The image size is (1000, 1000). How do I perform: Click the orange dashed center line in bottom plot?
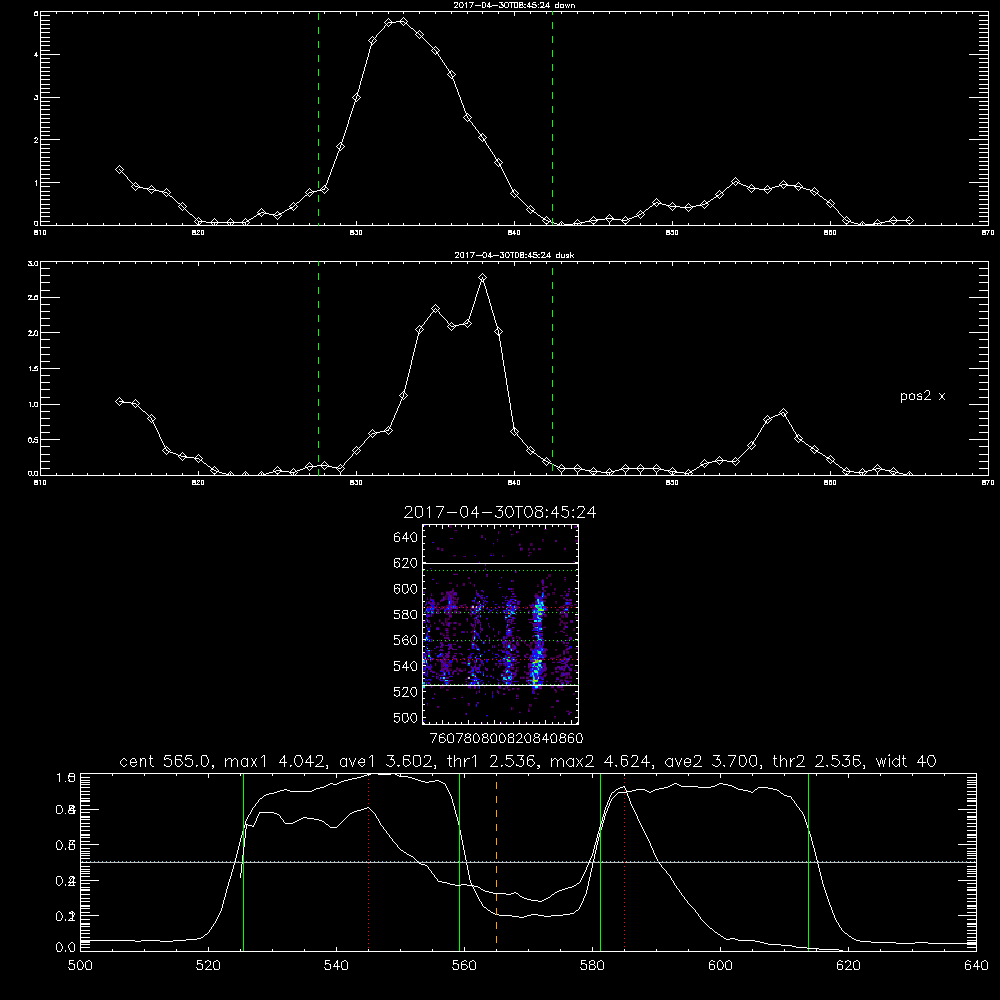click(x=496, y=861)
